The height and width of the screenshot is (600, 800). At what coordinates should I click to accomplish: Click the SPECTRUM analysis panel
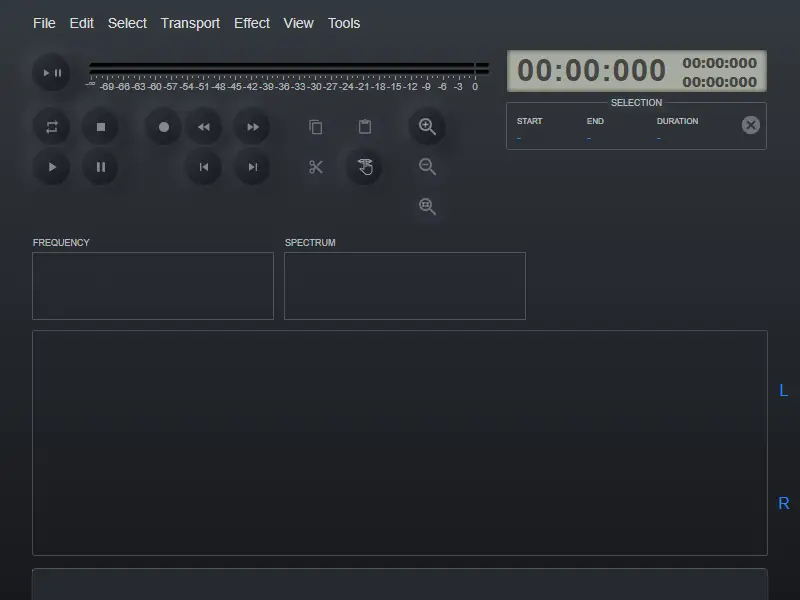tap(405, 286)
